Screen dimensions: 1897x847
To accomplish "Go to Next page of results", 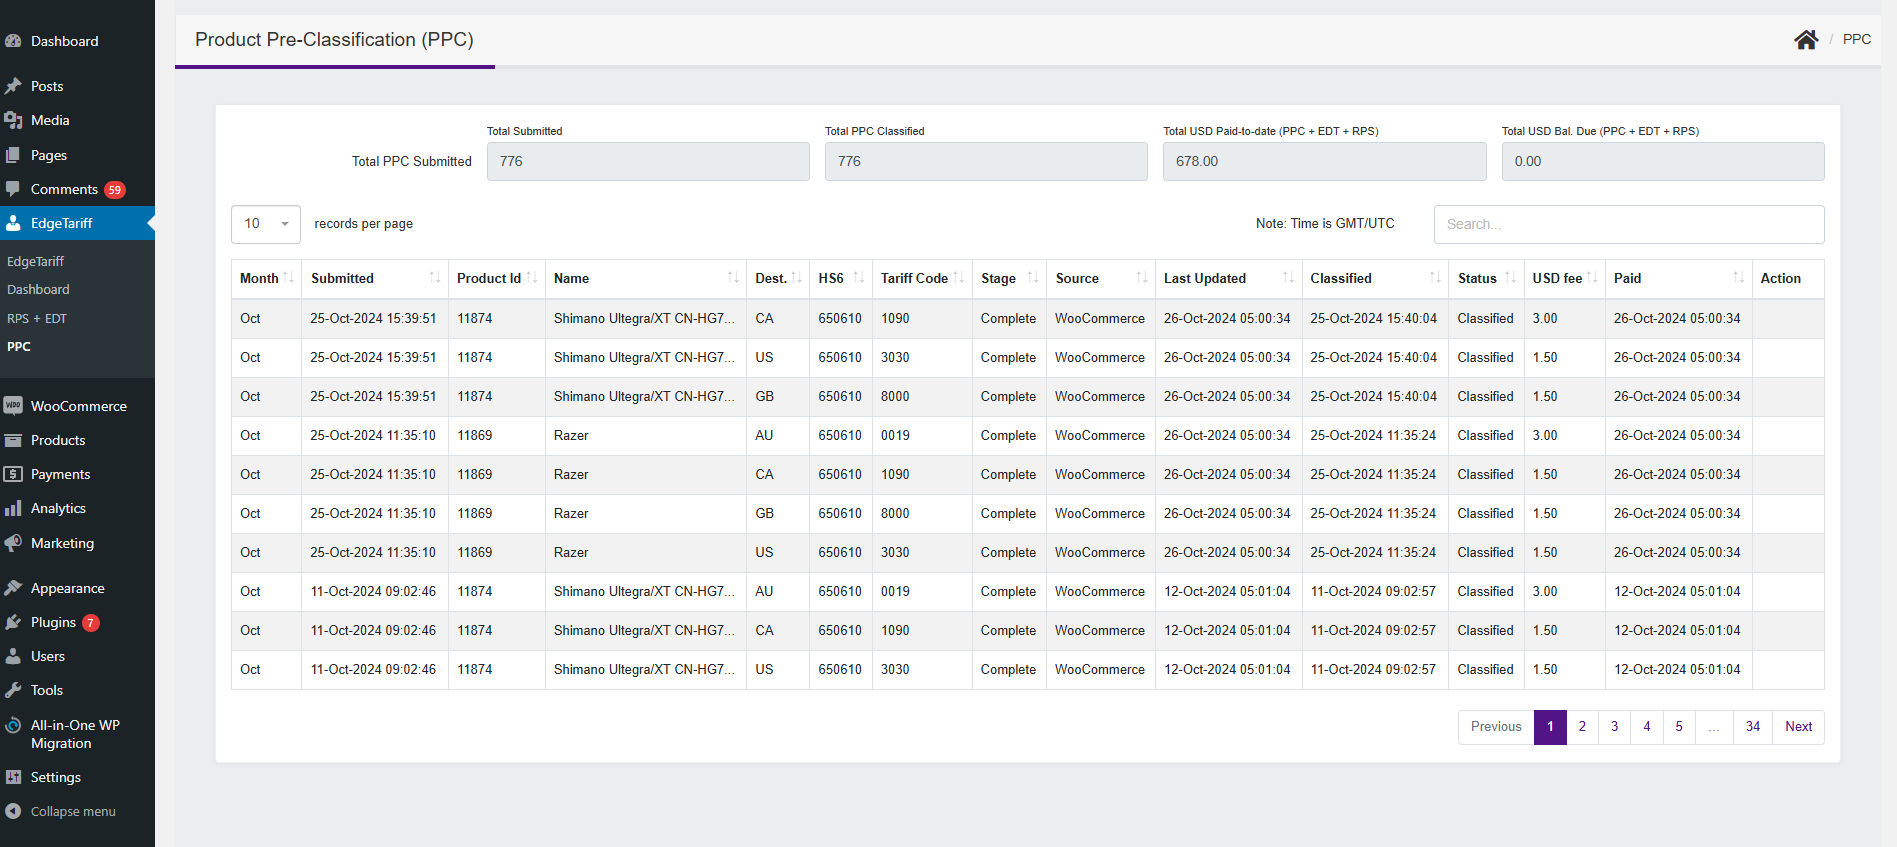I will coord(1798,727).
